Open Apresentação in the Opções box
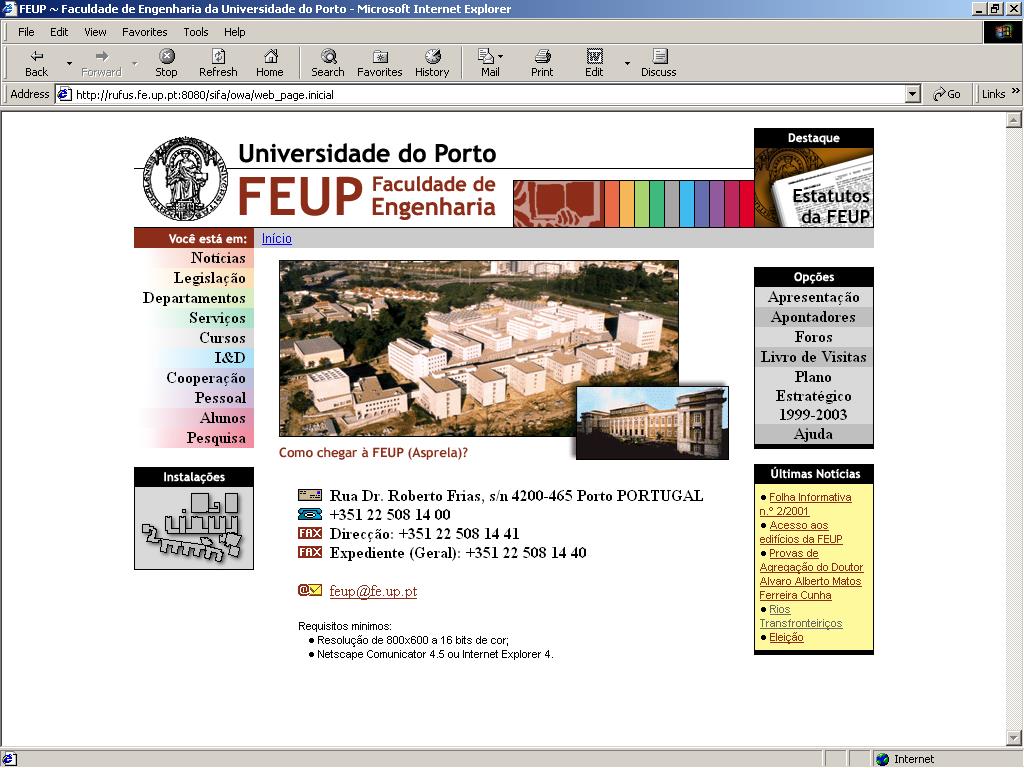This screenshot has width=1024, height=768. pos(814,297)
